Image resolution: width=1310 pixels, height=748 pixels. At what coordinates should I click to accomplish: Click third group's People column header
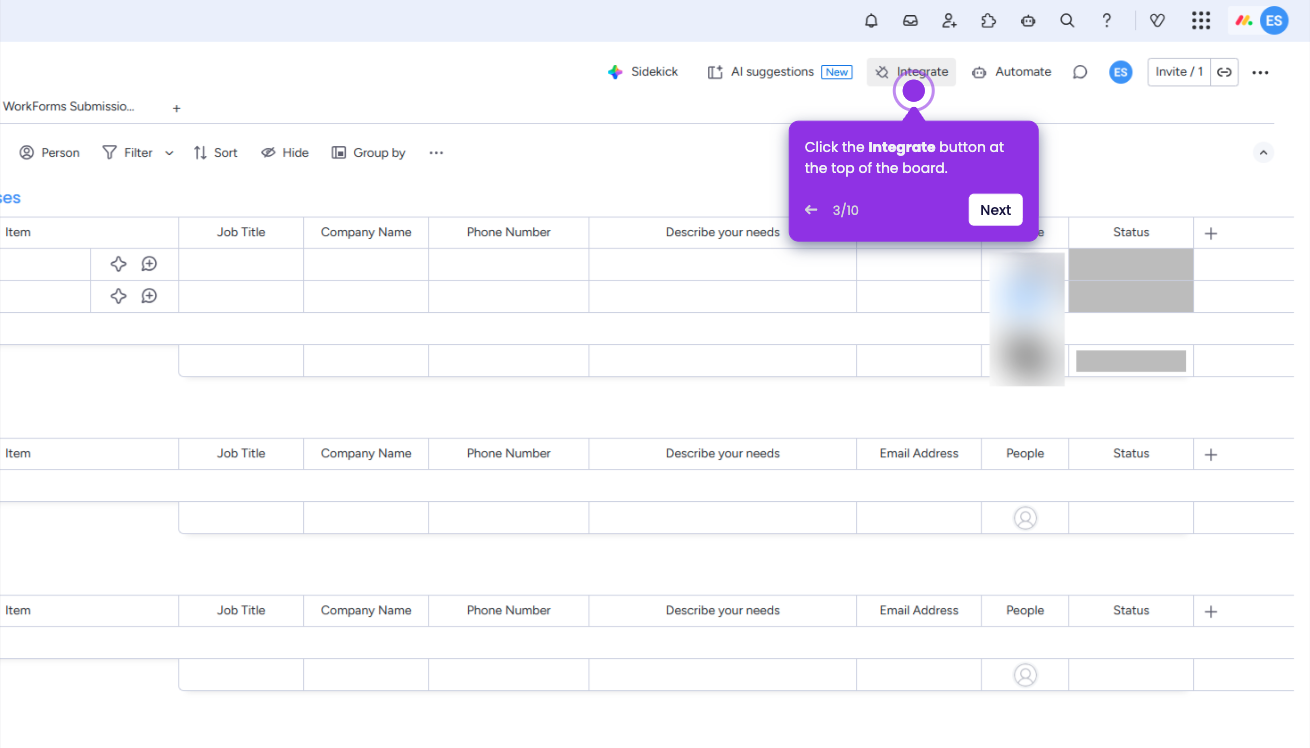click(x=1025, y=610)
